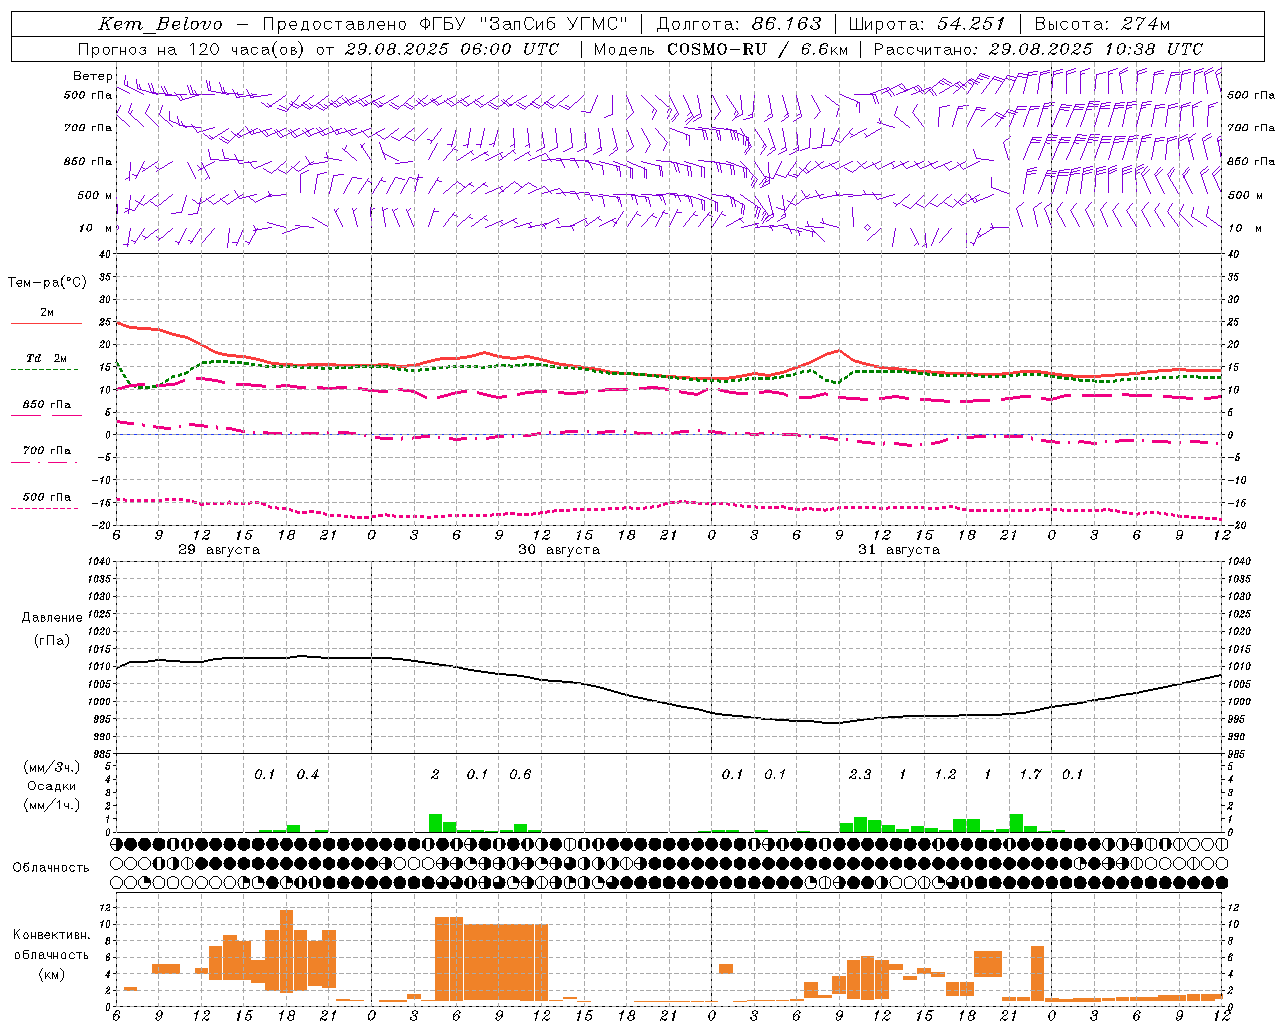This screenshot has width=1280, height=1024.
Task: Click the "(мм/1ч.)" hourly precipitation unit label
Action: (52, 805)
